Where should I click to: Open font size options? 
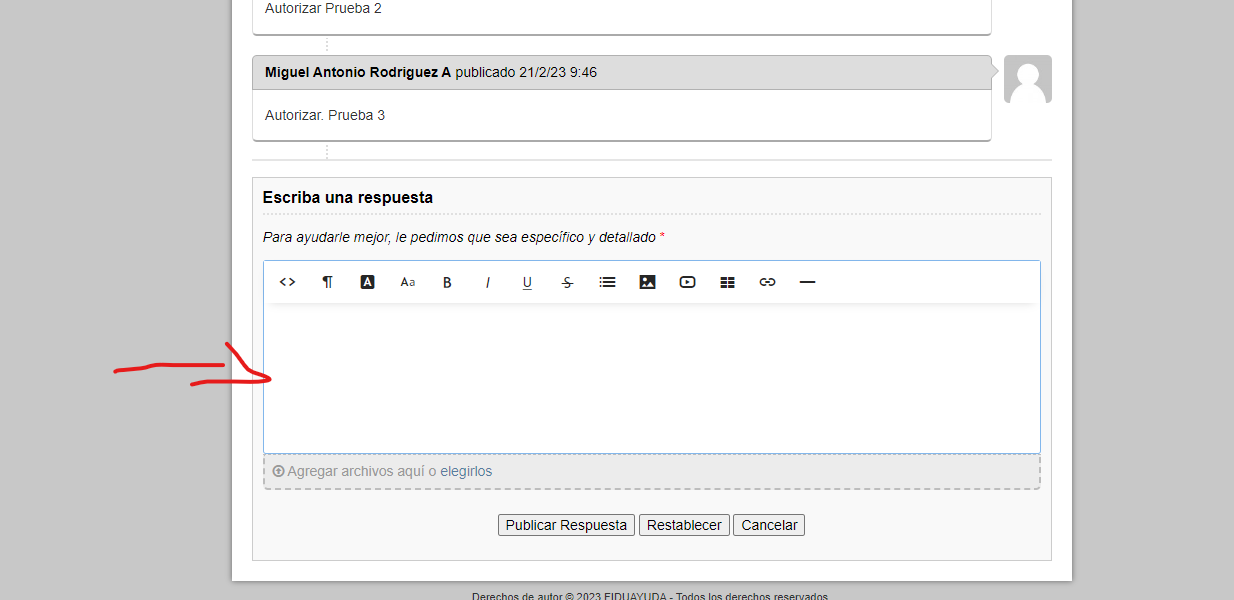[407, 282]
